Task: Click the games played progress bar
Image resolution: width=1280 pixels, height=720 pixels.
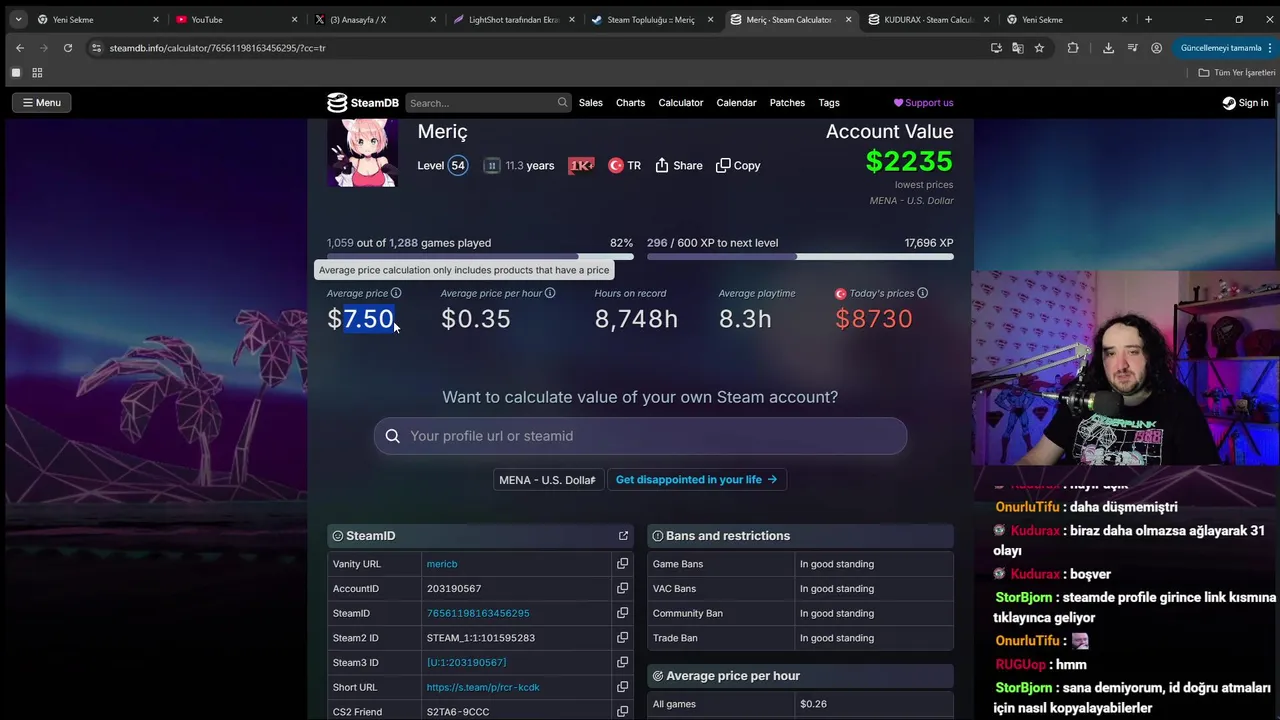Action: click(480, 257)
